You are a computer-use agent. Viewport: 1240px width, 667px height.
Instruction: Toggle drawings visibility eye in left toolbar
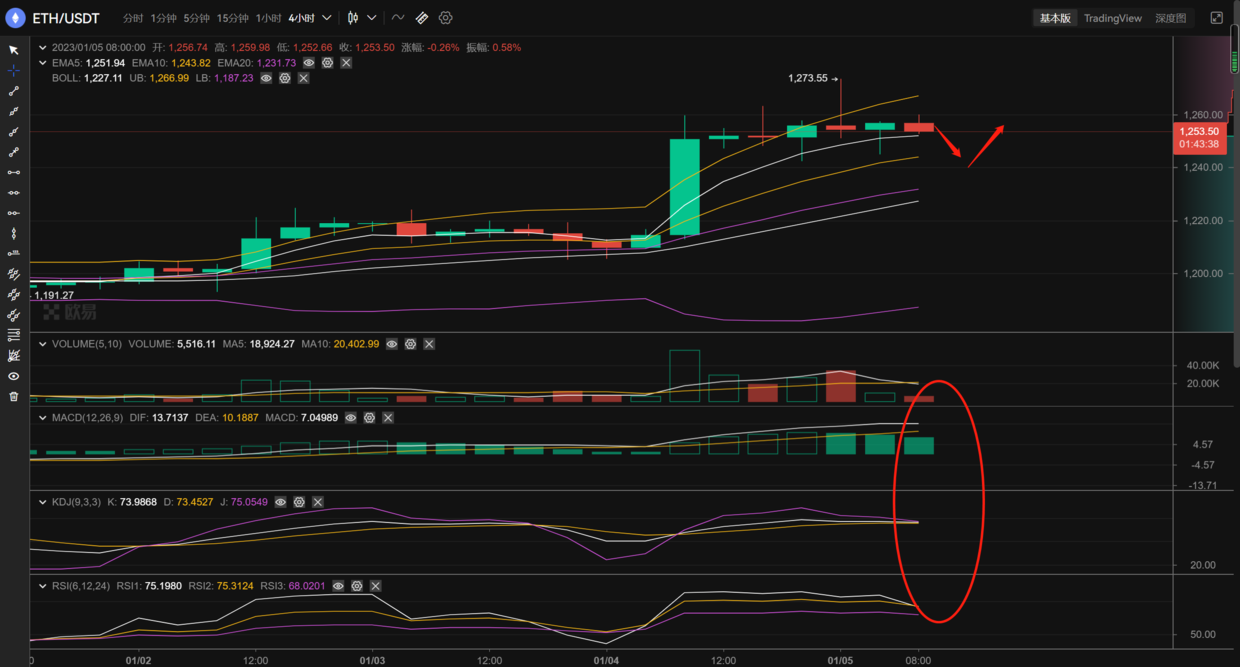14,377
